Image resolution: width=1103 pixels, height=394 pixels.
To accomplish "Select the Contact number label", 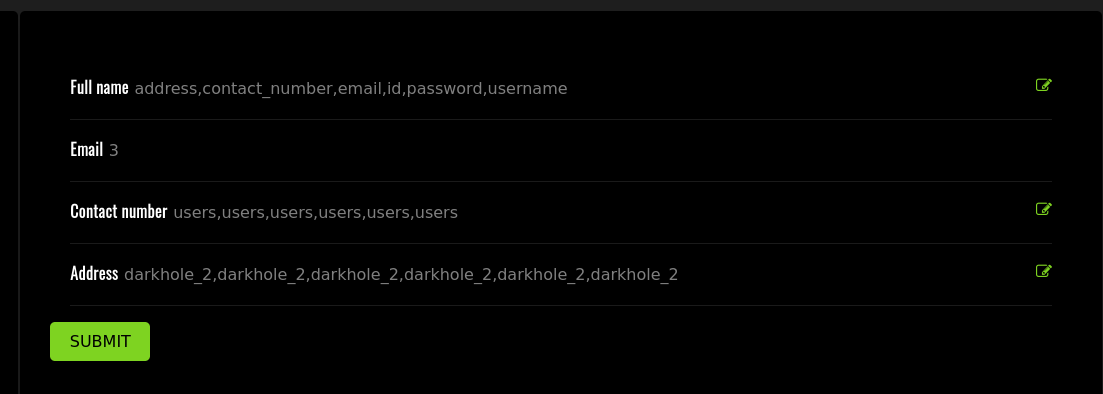I will click(119, 212).
